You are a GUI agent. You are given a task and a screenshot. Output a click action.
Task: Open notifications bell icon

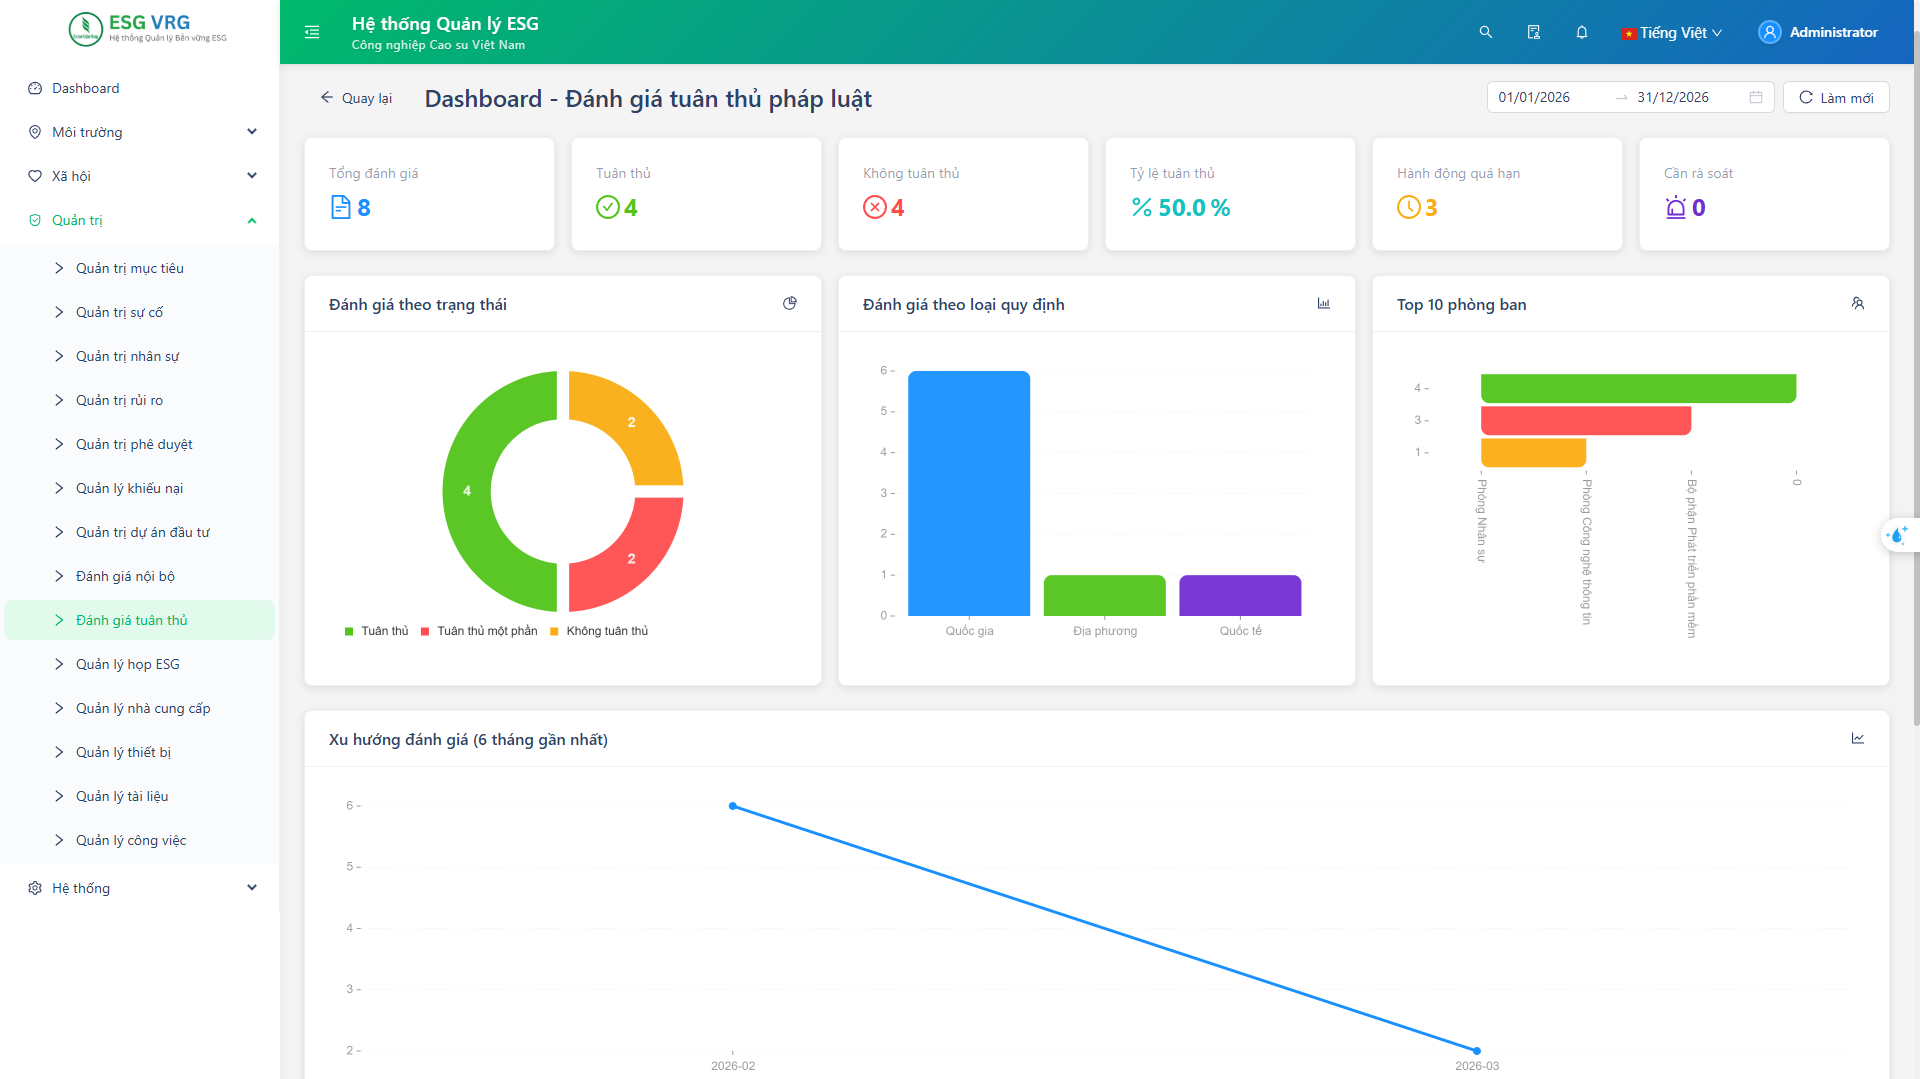pyautogui.click(x=1582, y=32)
